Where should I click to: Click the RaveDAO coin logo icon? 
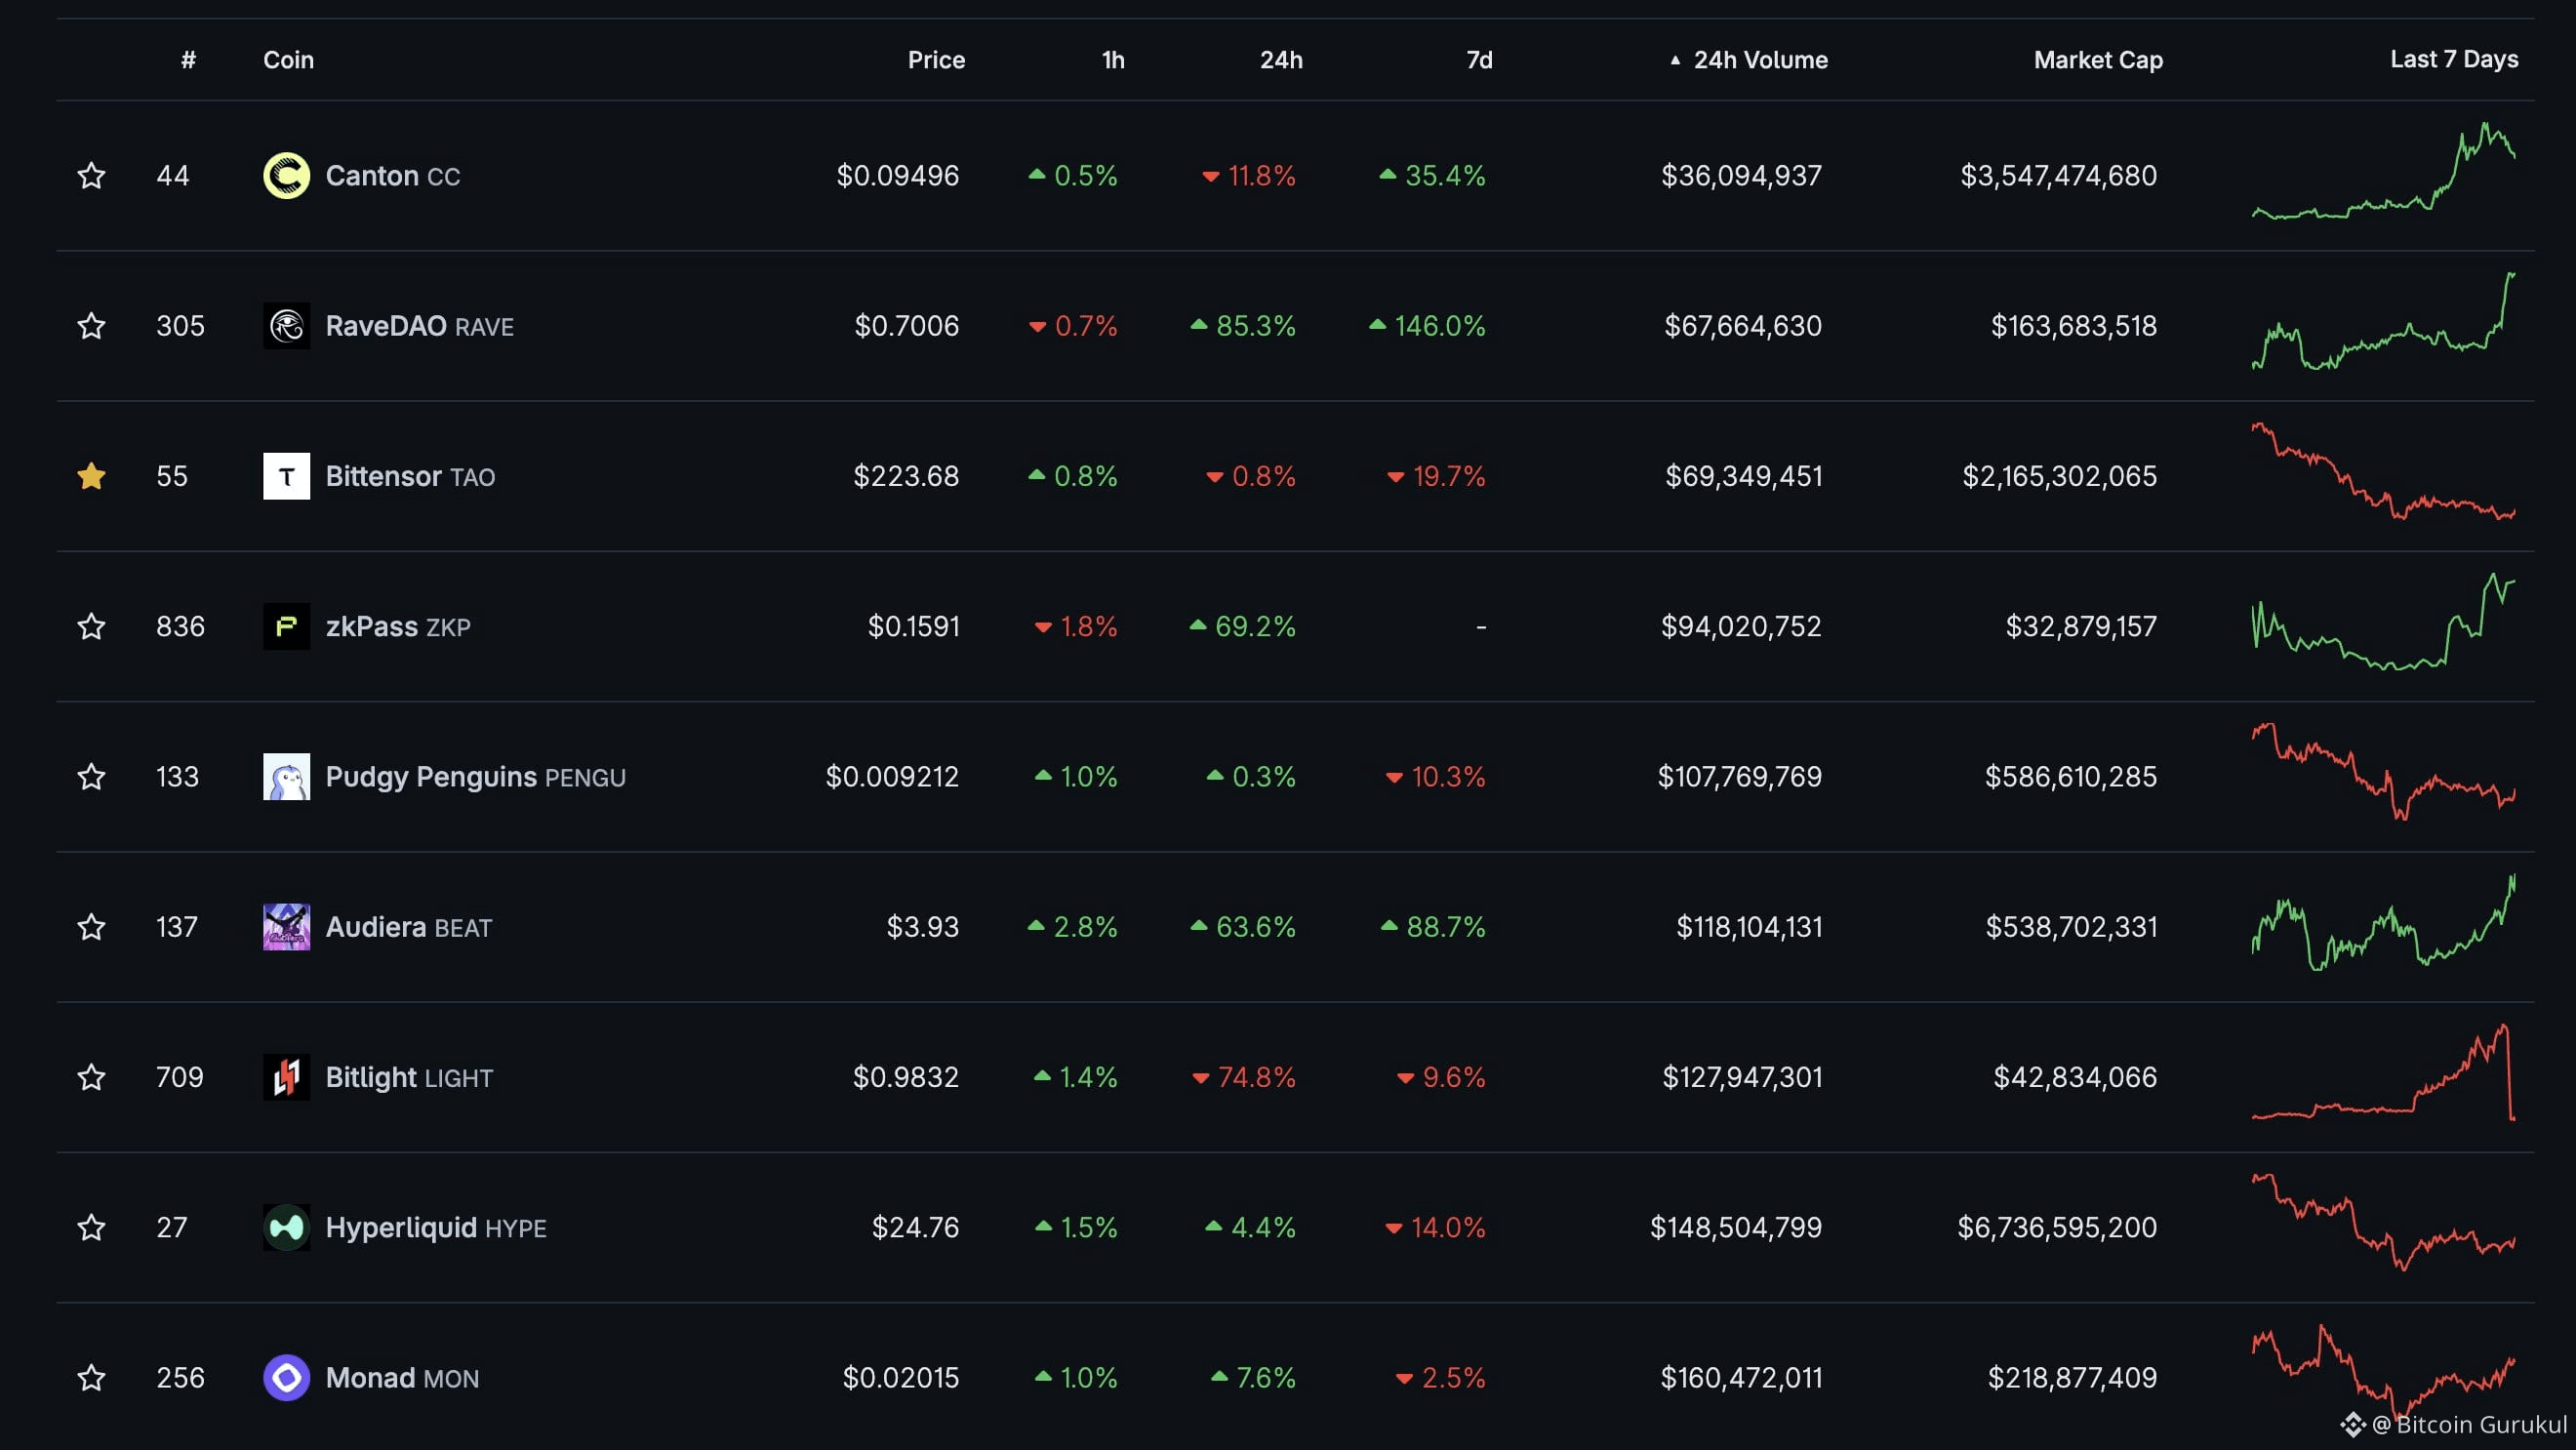[286, 326]
